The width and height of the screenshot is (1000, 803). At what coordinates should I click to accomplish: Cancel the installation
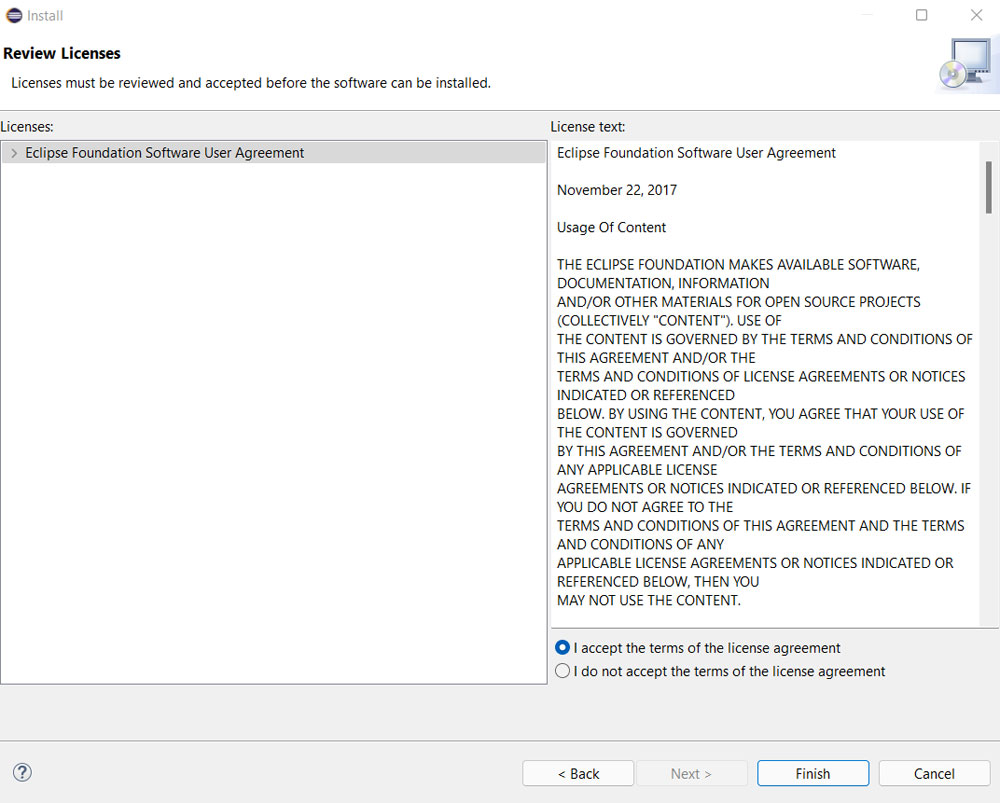click(934, 773)
